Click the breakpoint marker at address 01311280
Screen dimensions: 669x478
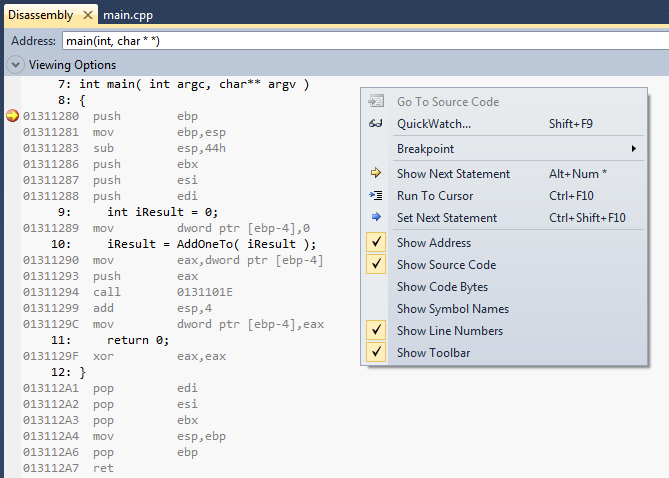(12, 116)
